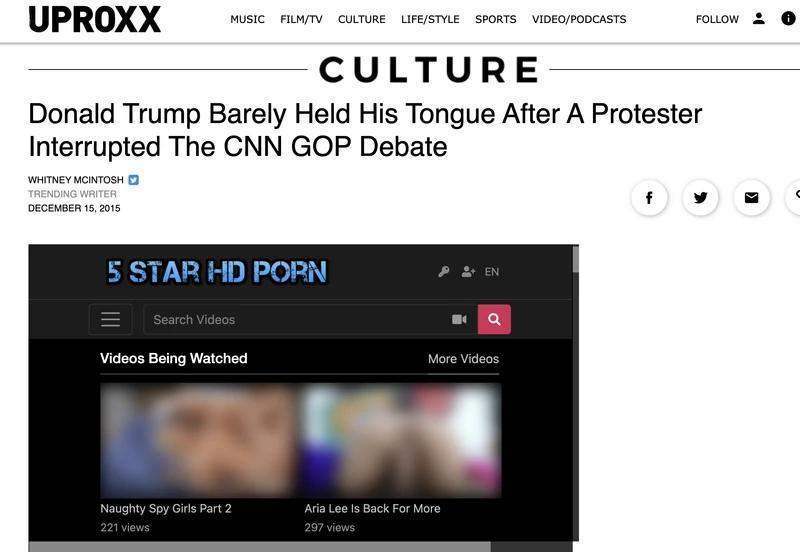The height and width of the screenshot is (552, 800).
Task: Click the UPROXX logo
Action: [x=94, y=19]
